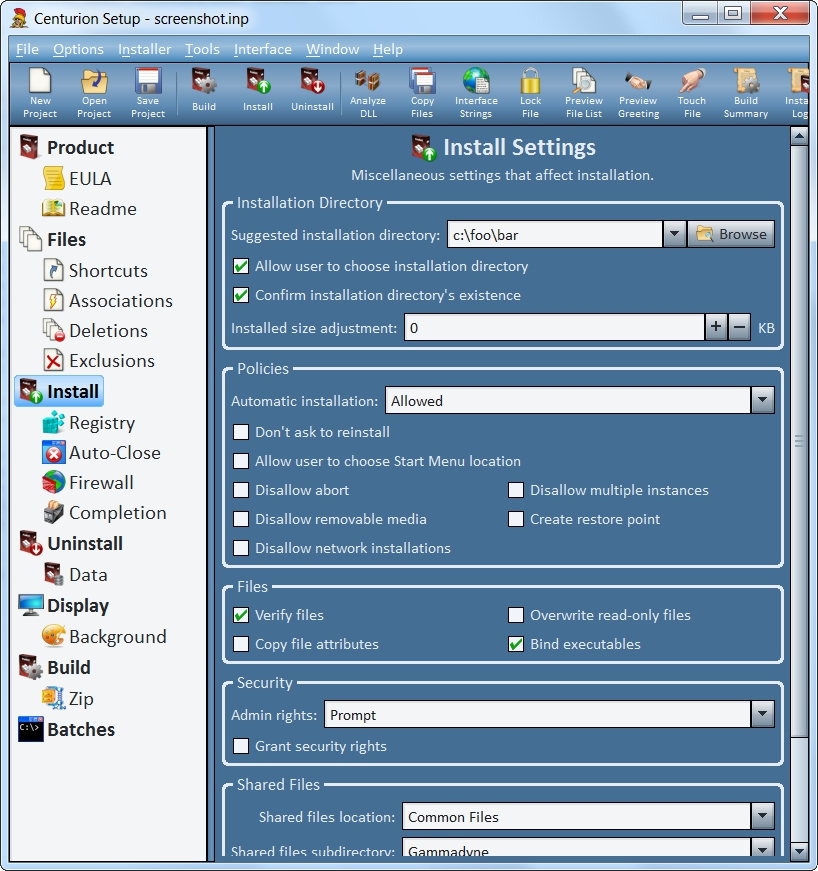Enable Overwrite read-only files
818x871 pixels.
(516, 615)
